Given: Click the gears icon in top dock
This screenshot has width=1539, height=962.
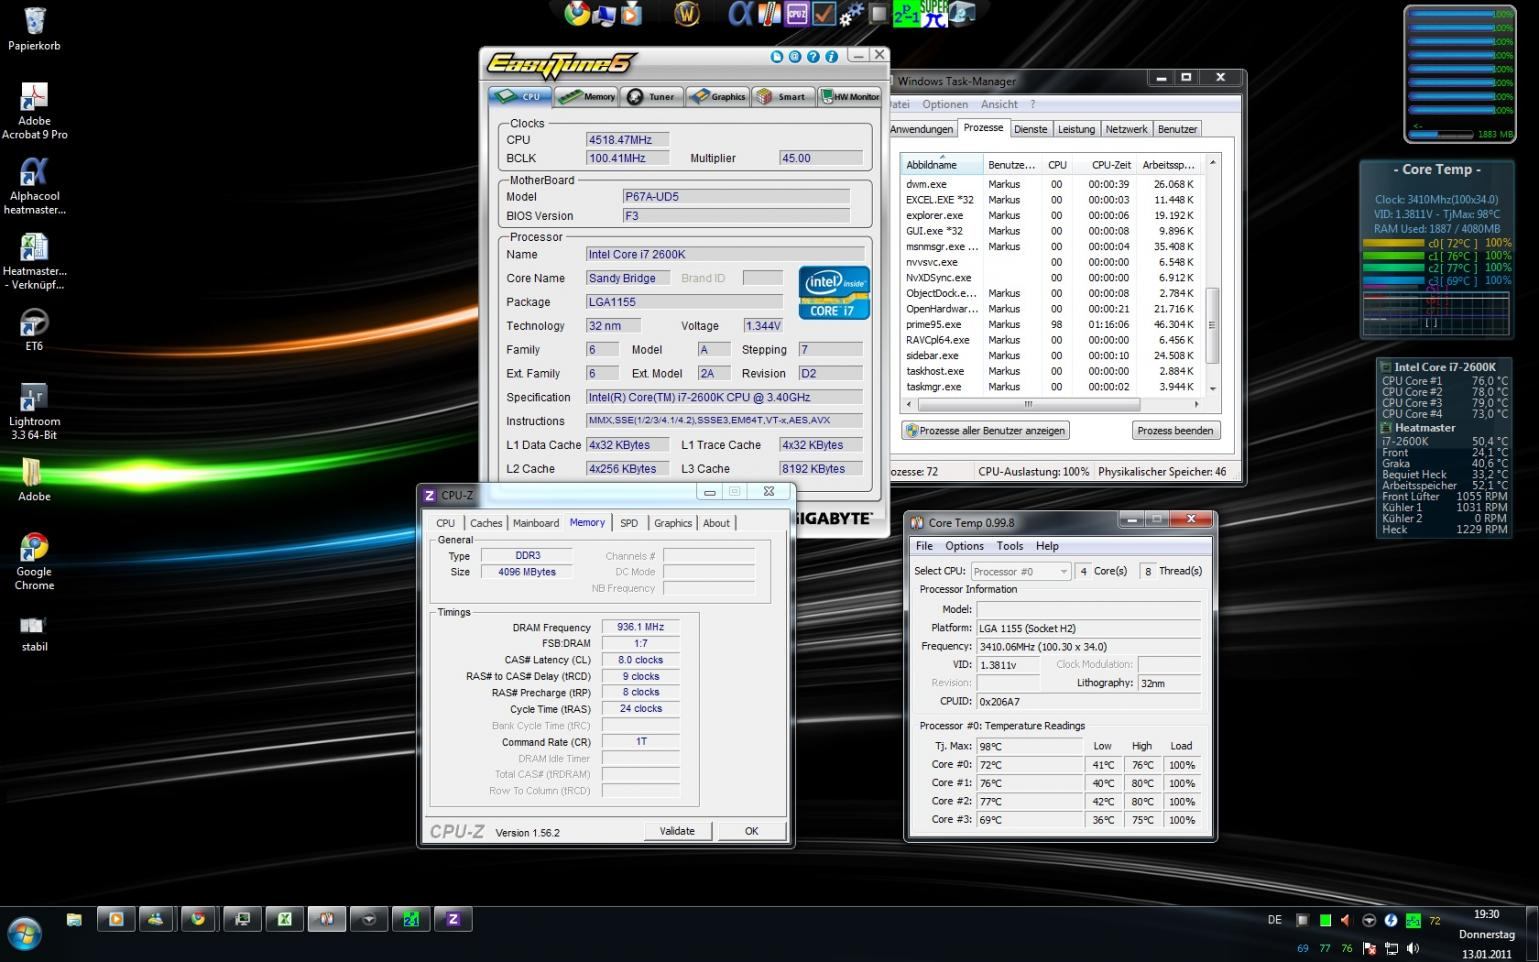Looking at the screenshot, I should pos(851,13).
